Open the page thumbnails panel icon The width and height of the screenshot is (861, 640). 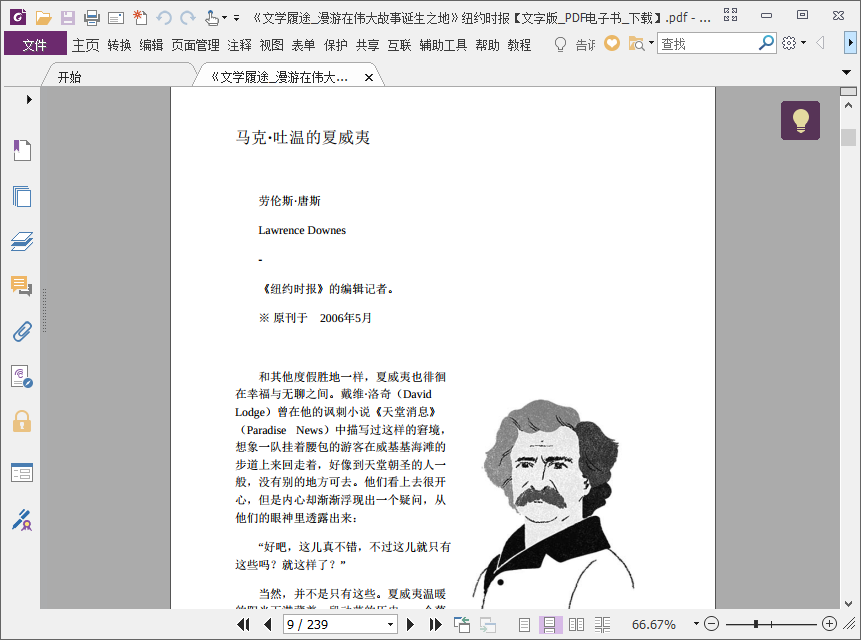[x=22, y=196]
